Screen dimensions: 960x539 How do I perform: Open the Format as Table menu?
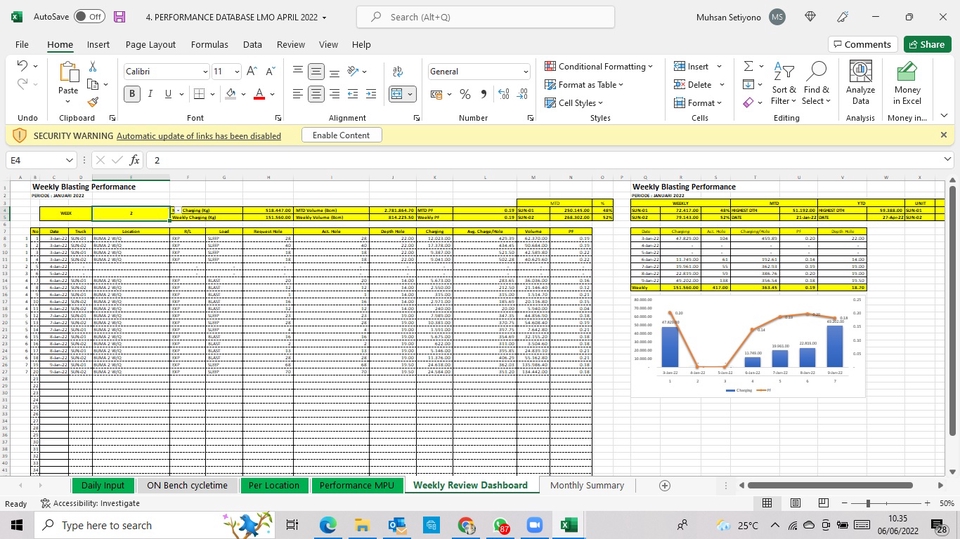pos(584,85)
